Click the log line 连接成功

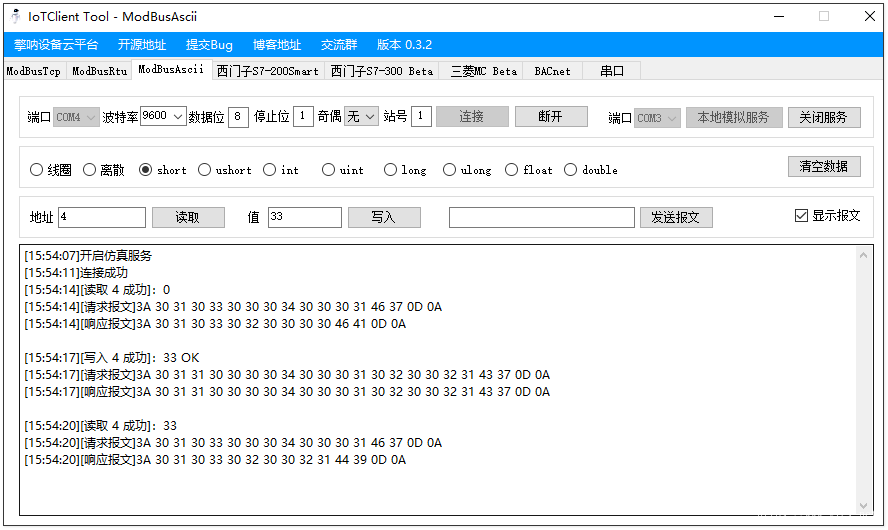76,273
